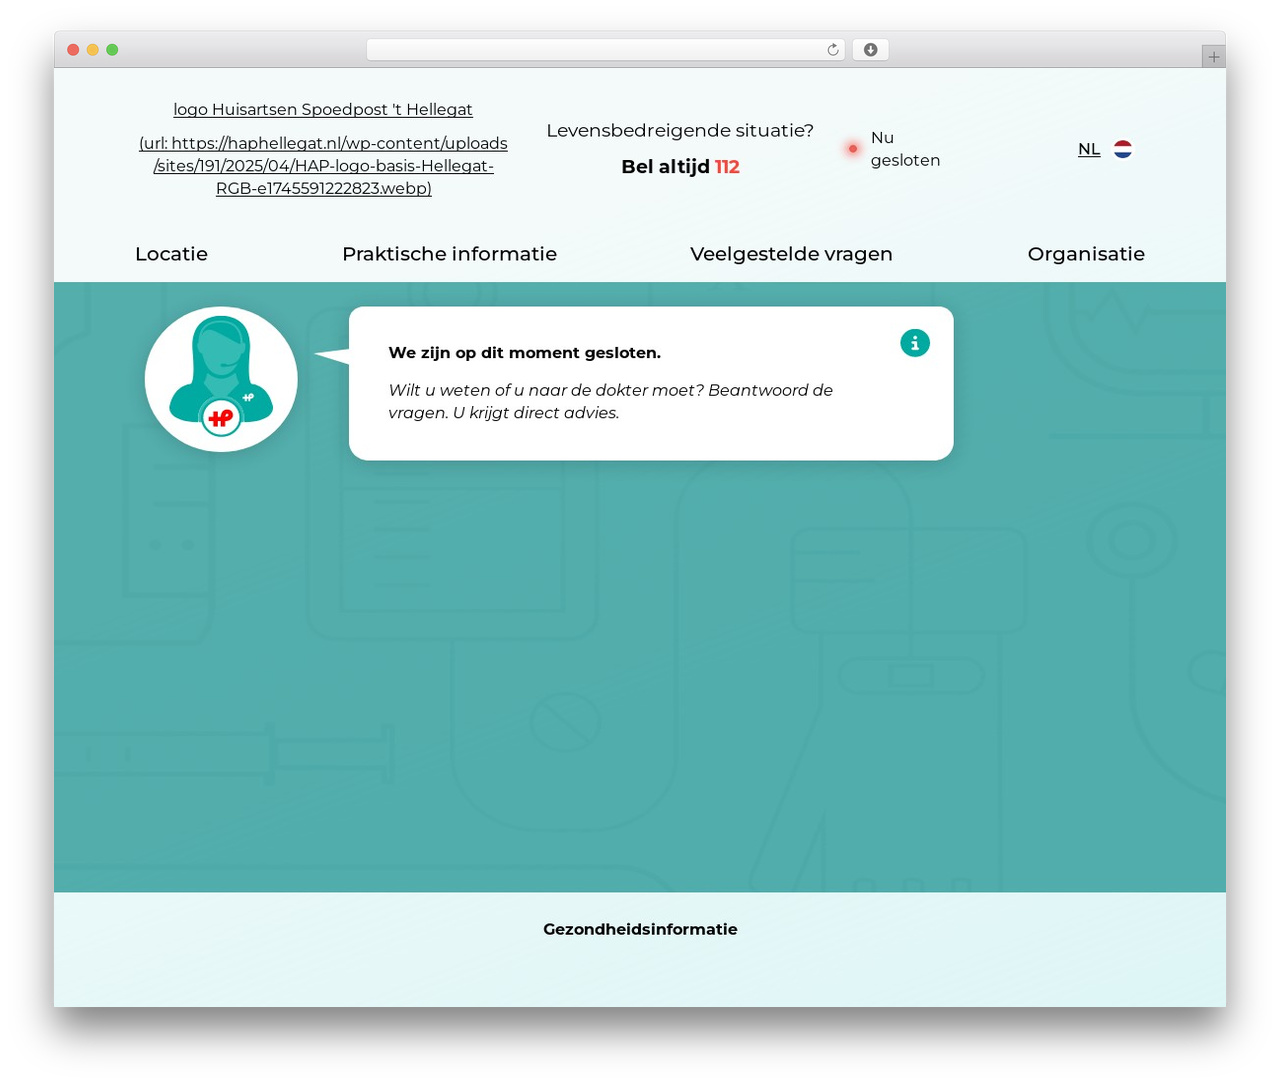This screenshot has width=1280, height=1084.
Task: Click the Huisartsen Spoedpost 't Hellegat logo link
Action: (323, 149)
